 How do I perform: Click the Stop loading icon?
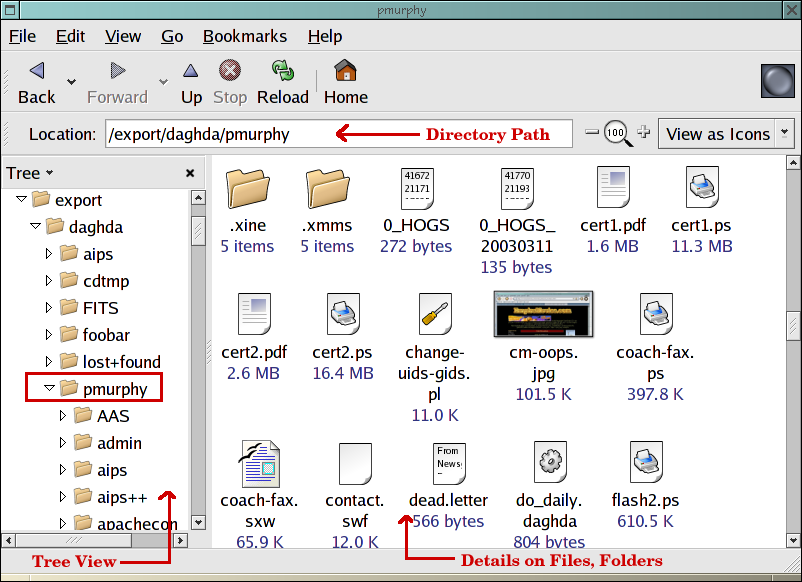pos(230,71)
